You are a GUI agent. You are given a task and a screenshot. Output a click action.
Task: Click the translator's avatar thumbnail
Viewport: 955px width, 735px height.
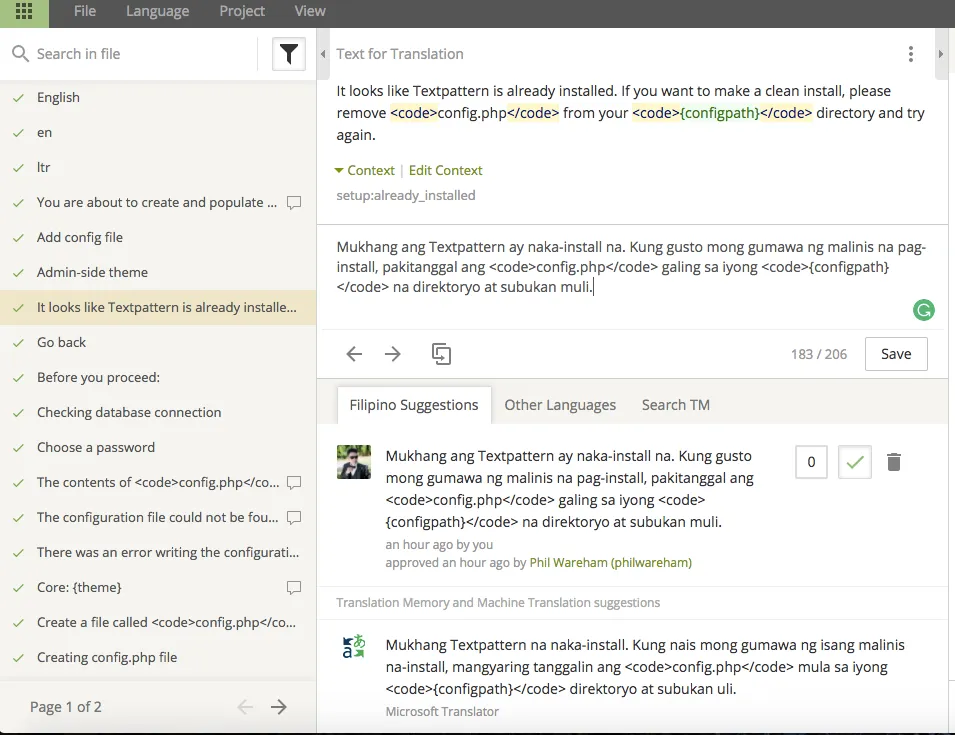(x=354, y=462)
